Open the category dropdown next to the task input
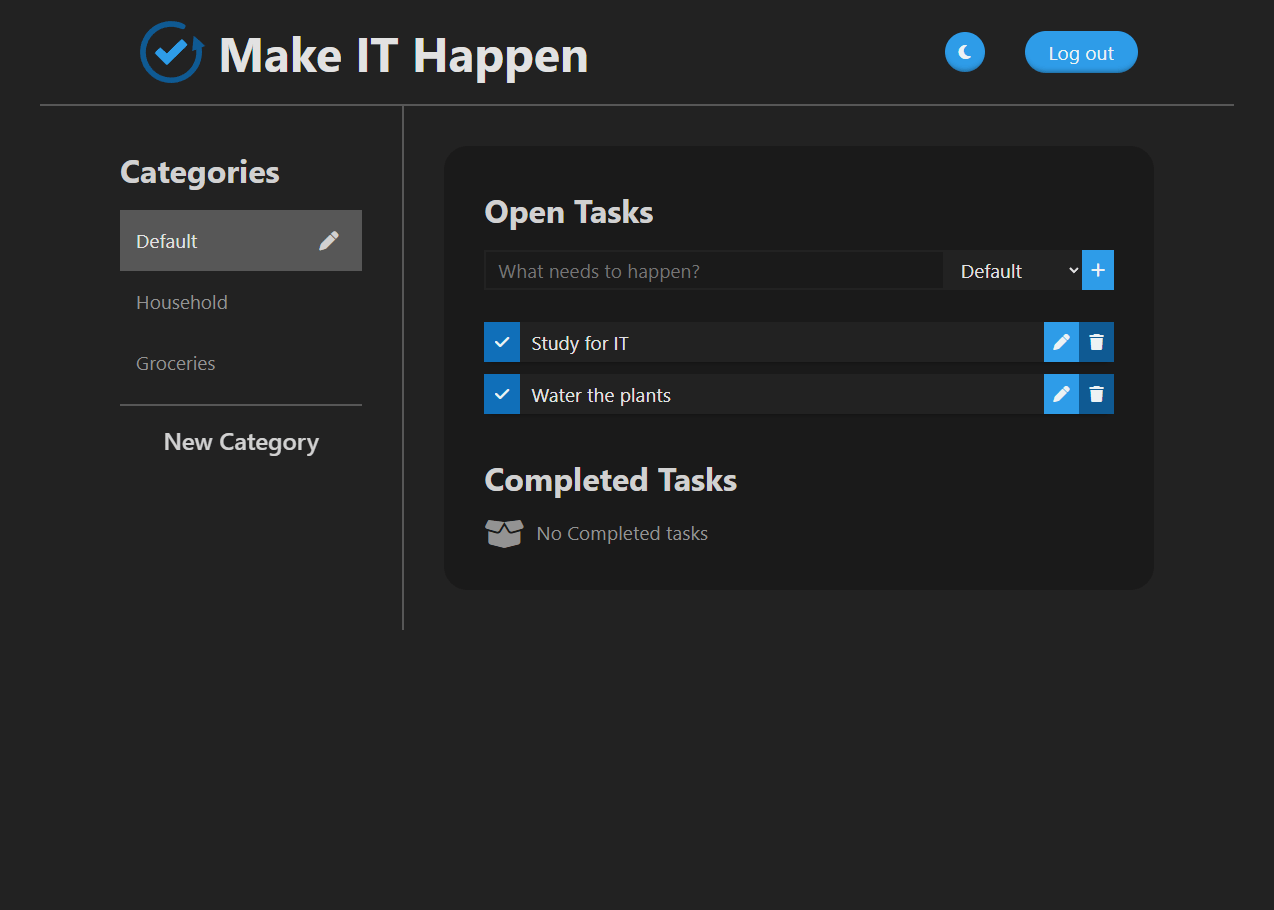1274x910 pixels. (1013, 270)
